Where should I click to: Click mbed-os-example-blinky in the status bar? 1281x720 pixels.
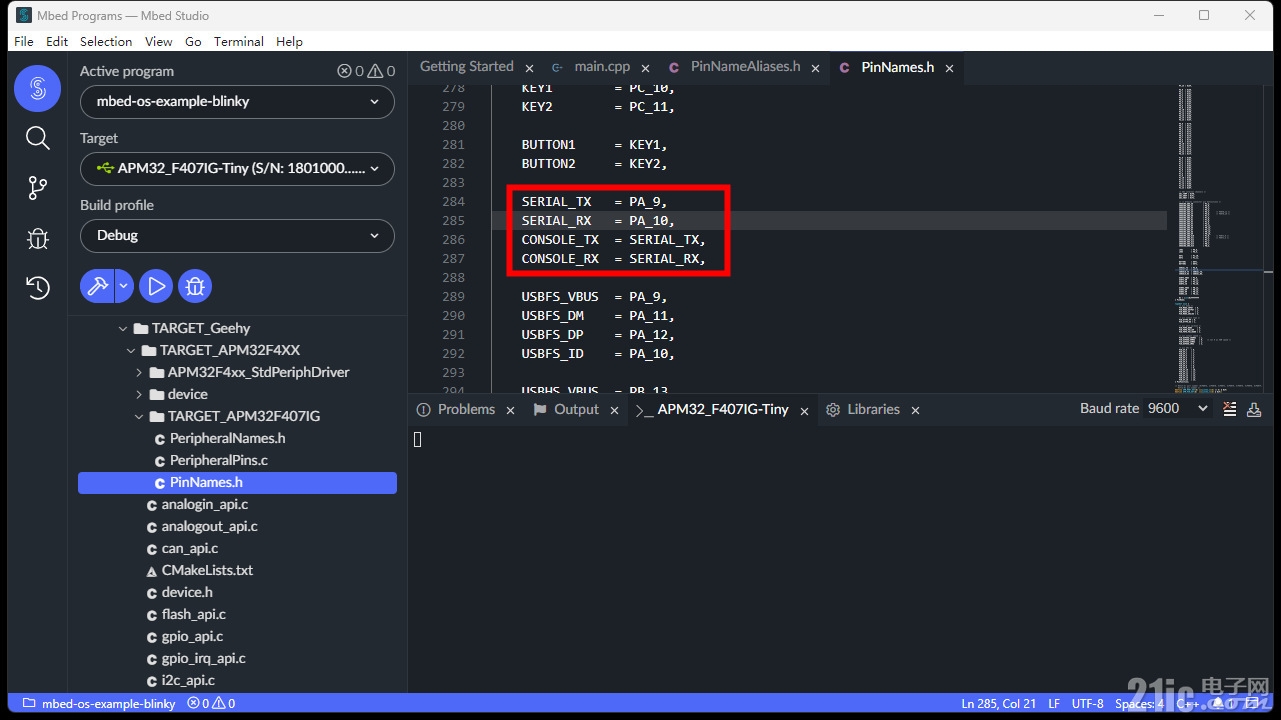click(99, 703)
